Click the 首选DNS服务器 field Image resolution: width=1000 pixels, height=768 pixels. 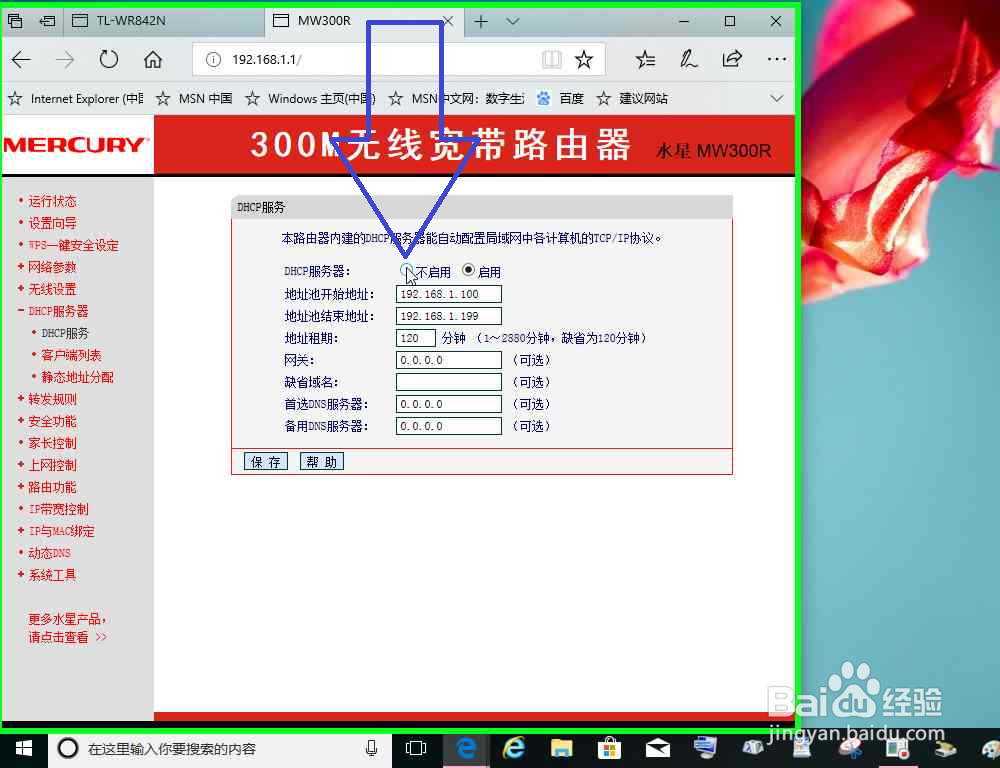[449, 404]
